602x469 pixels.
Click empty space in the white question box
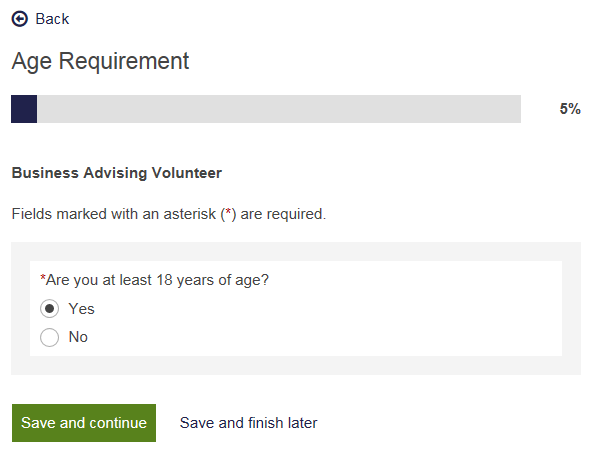400,320
